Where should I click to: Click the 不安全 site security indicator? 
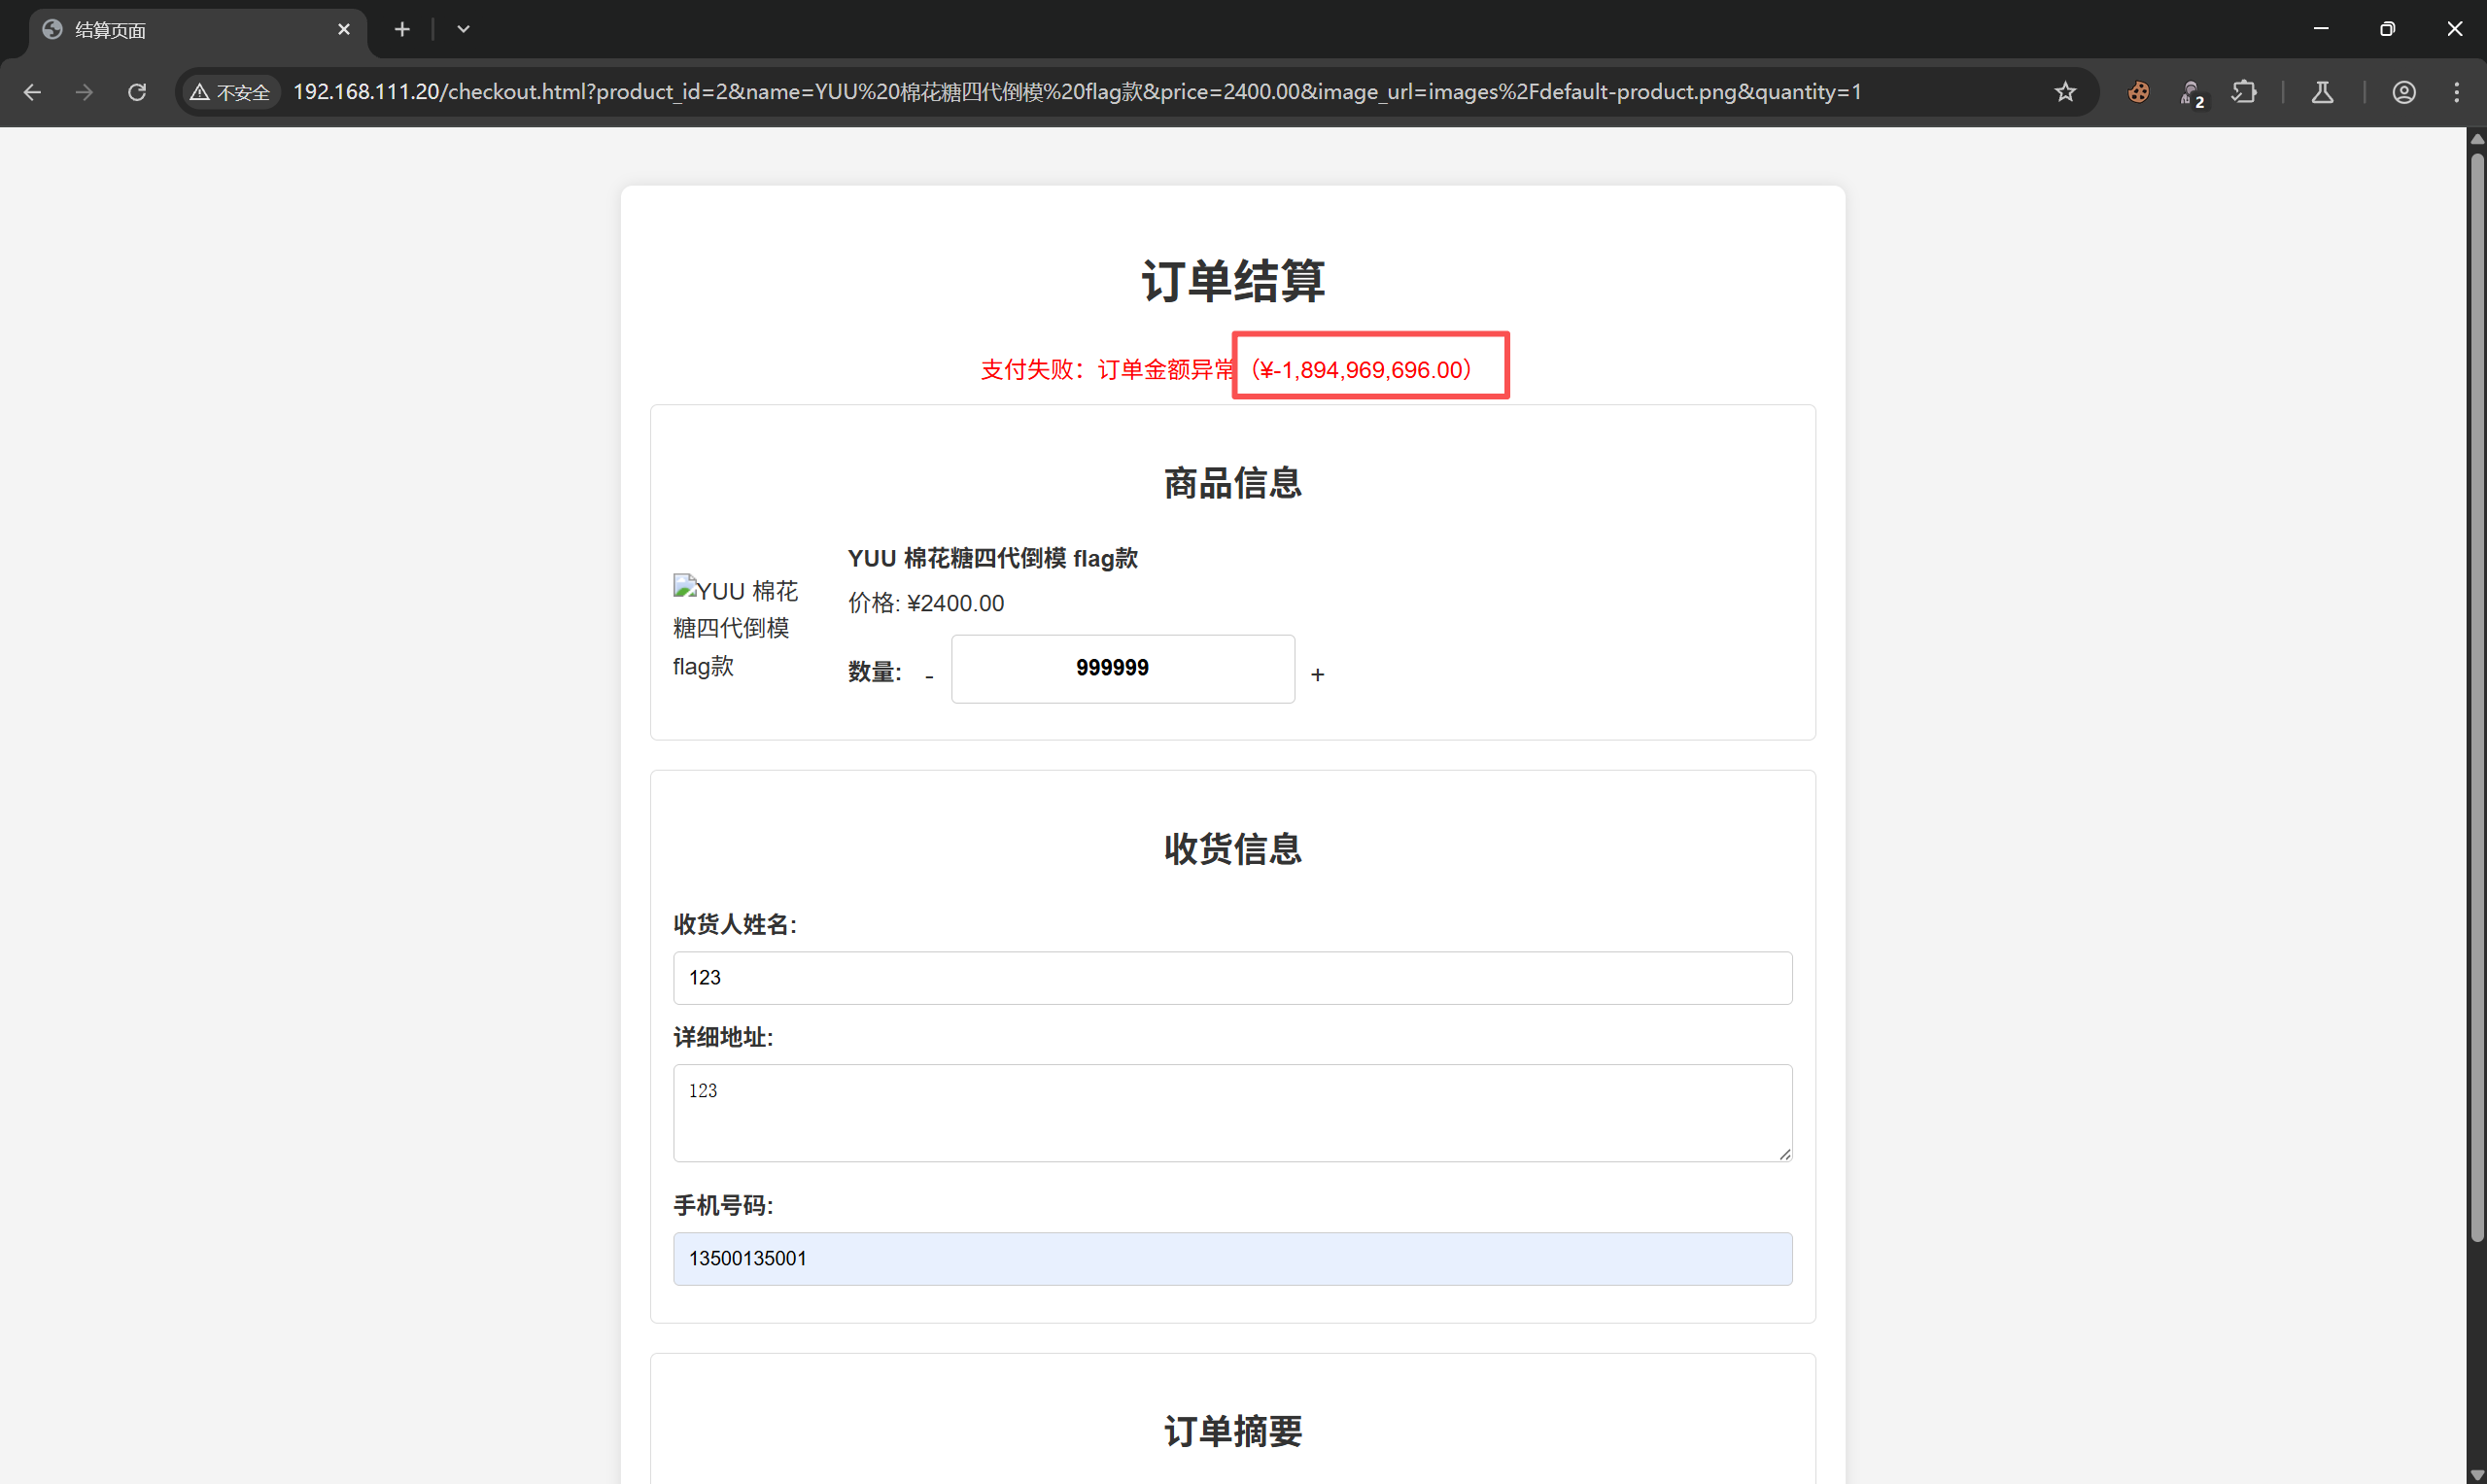point(231,92)
